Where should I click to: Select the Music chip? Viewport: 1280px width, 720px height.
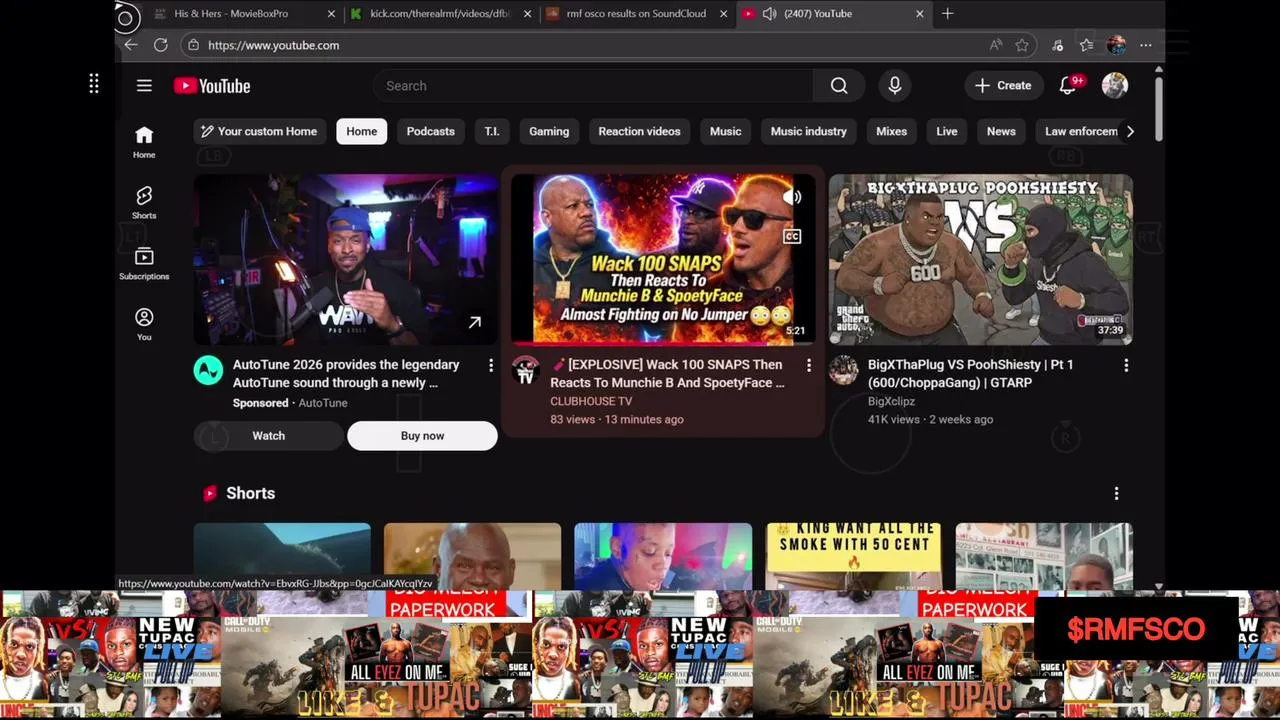(725, 131)
